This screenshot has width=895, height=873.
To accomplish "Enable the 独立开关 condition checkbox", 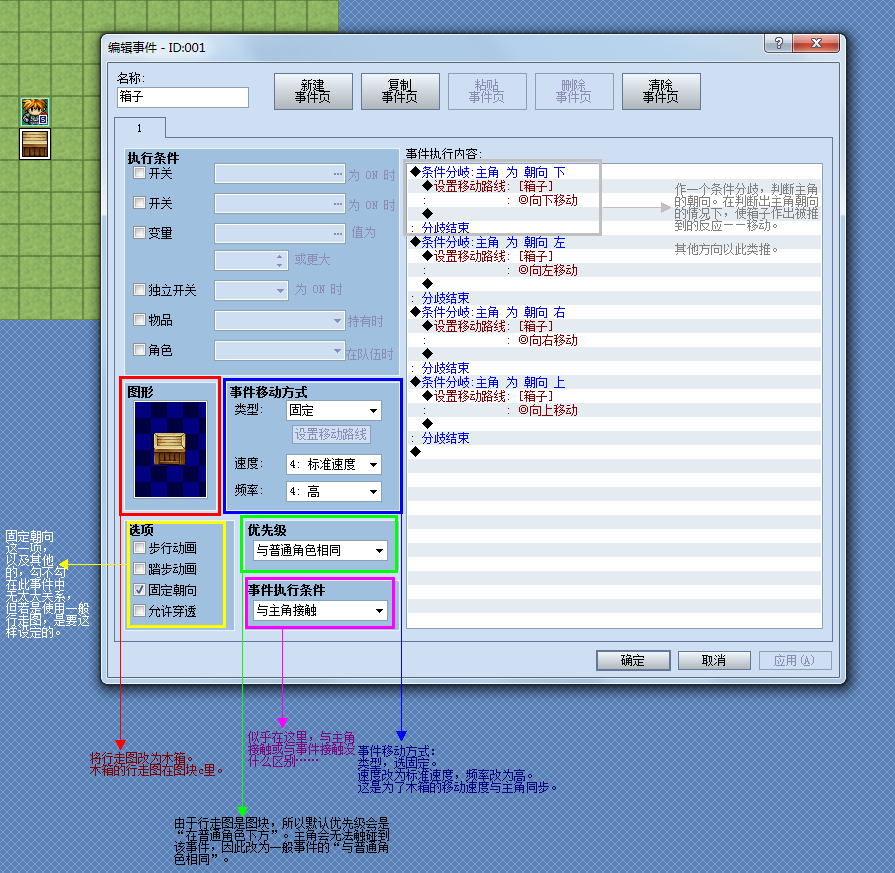I will tap(139, 289).
